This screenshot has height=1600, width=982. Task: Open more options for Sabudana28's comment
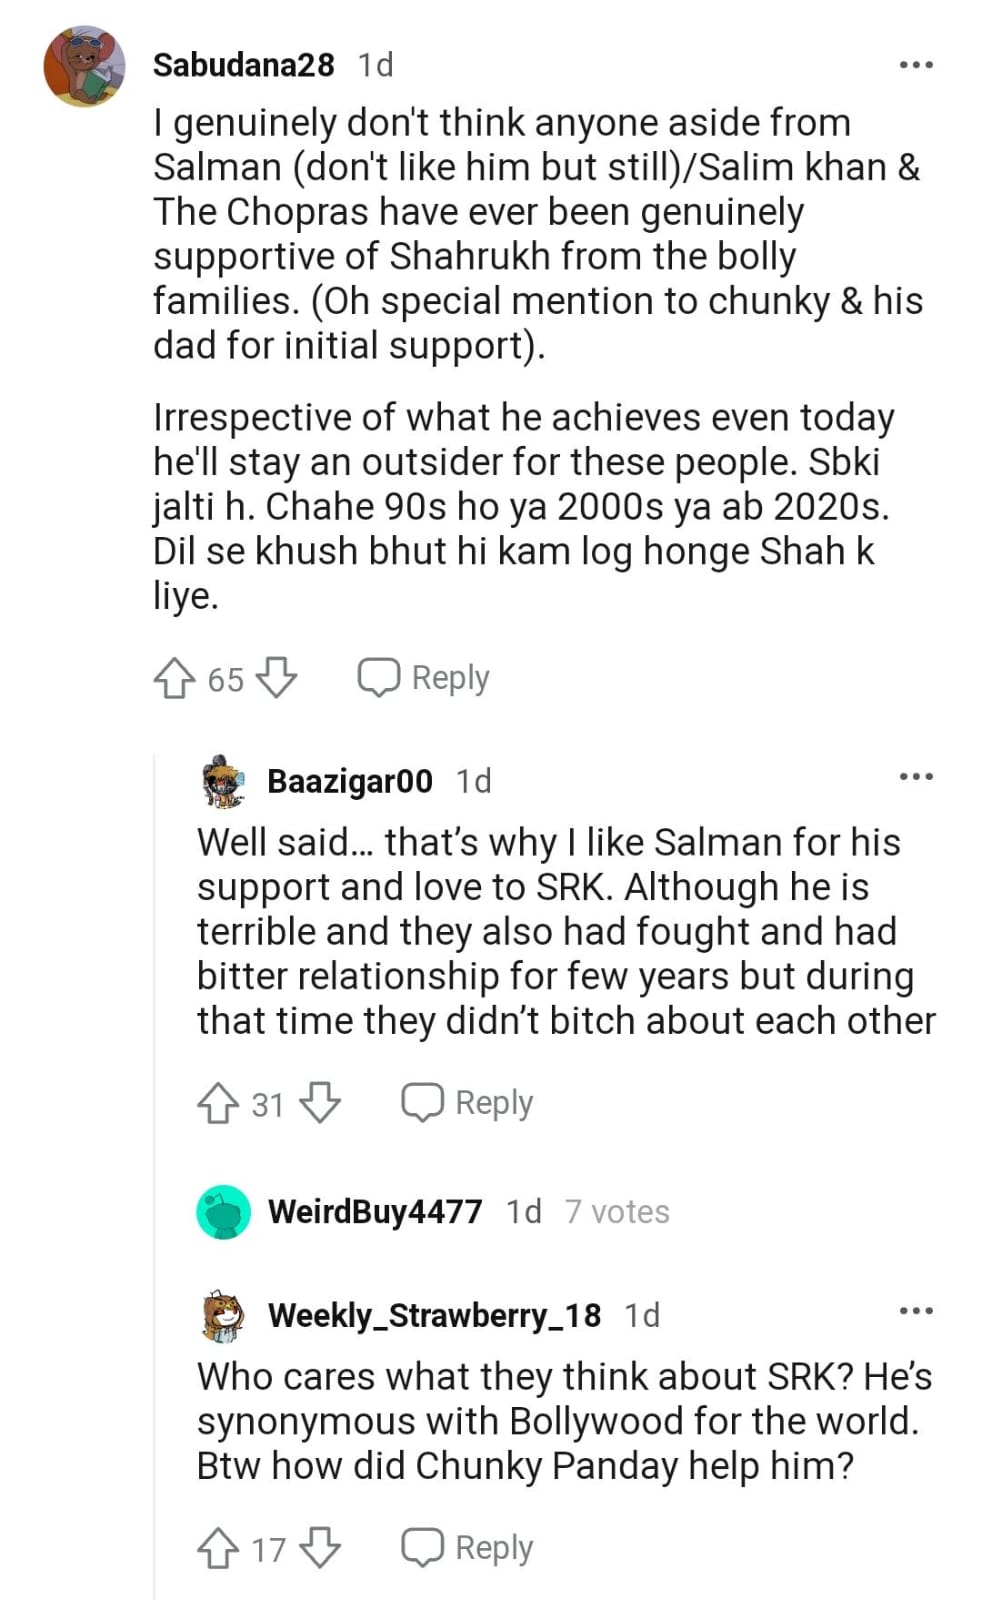(916, 65)
